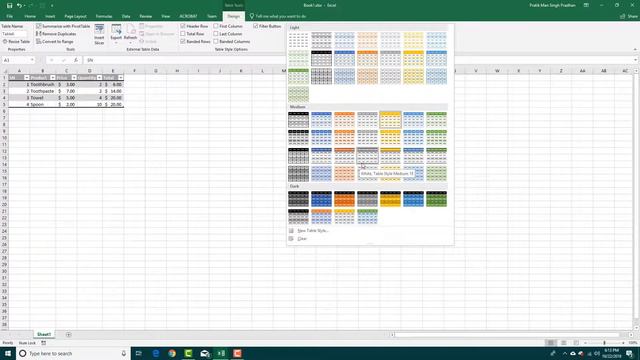Click Resize Table
The image size is (640, 360).
pyautogui.click(x=16, y=42)
